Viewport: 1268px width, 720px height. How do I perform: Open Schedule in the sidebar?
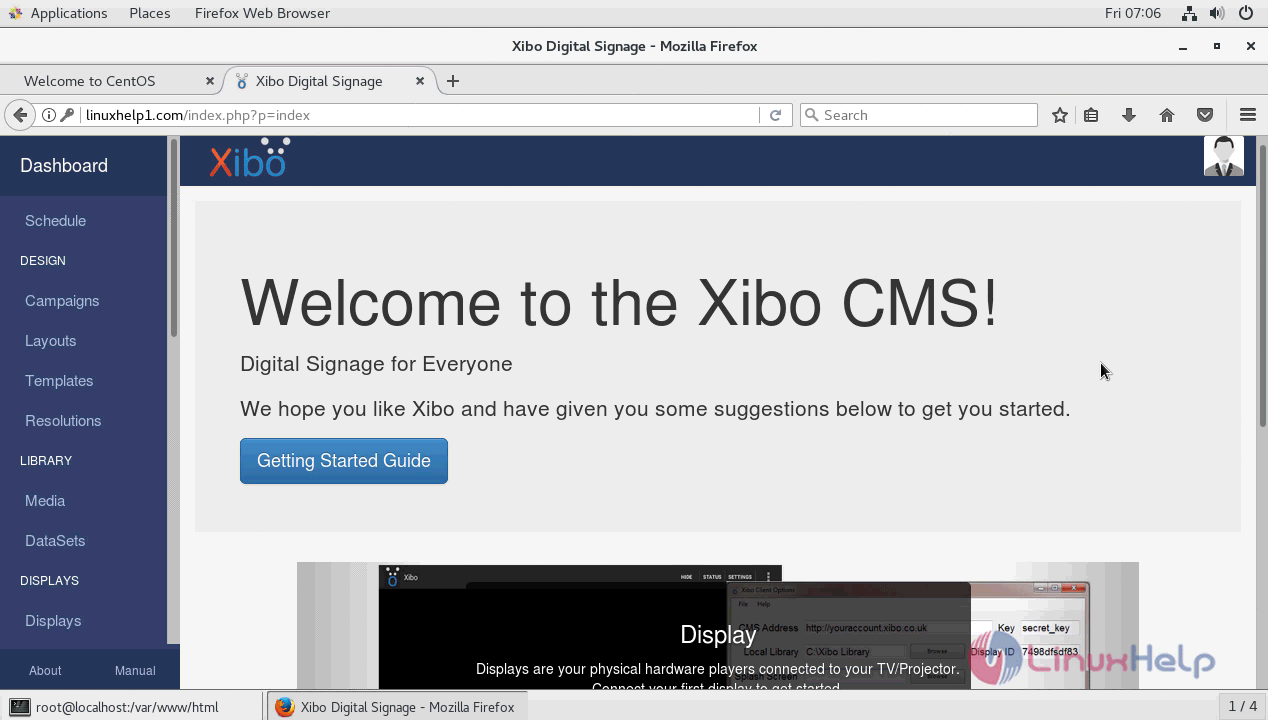click(55, 221)
